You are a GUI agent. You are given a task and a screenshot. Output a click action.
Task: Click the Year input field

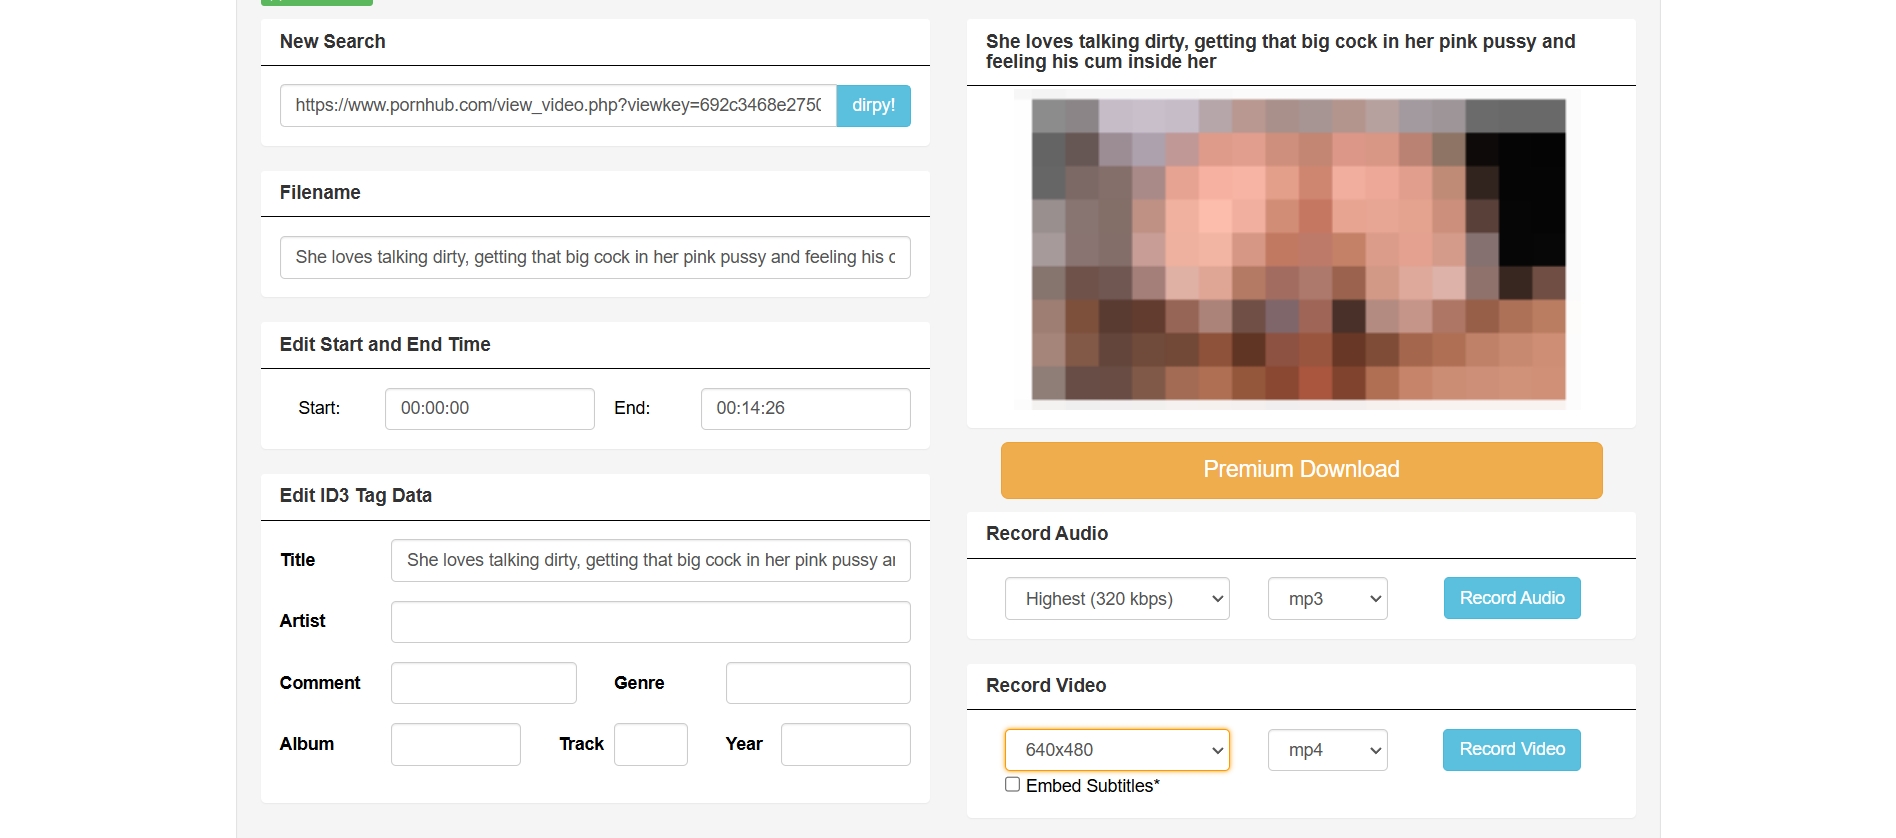(x=845, y=745)
